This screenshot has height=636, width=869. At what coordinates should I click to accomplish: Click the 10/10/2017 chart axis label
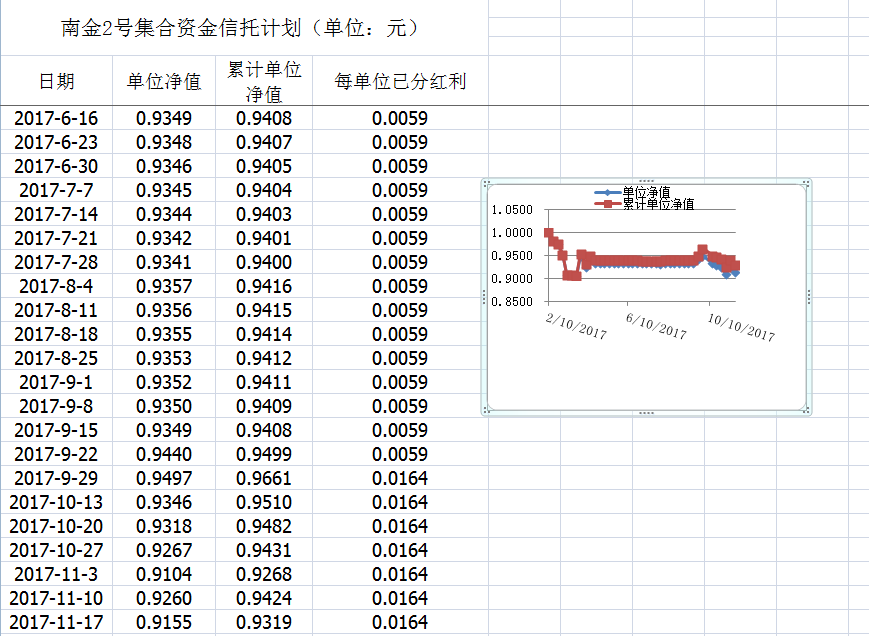coord(741,326)
